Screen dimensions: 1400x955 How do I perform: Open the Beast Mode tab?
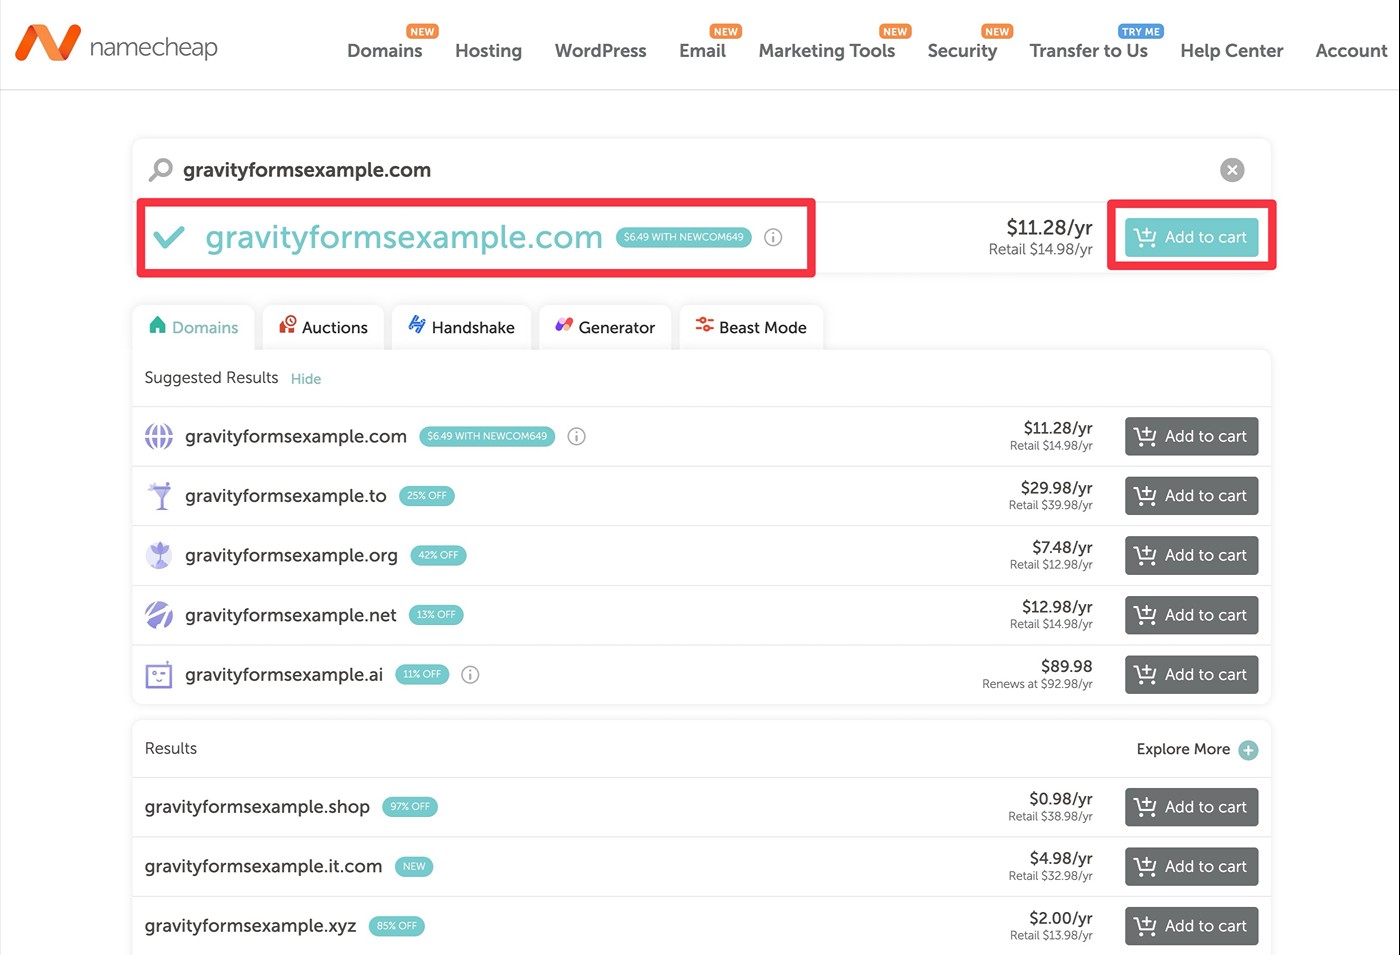[751, 327]
